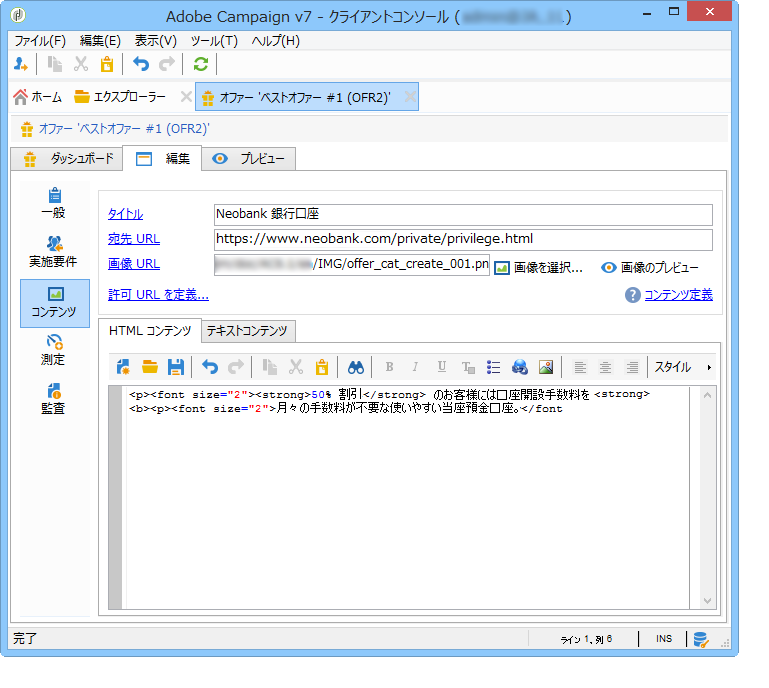
Task: Click the redo arrow in main toolbar
Action: tap(167, 64)
